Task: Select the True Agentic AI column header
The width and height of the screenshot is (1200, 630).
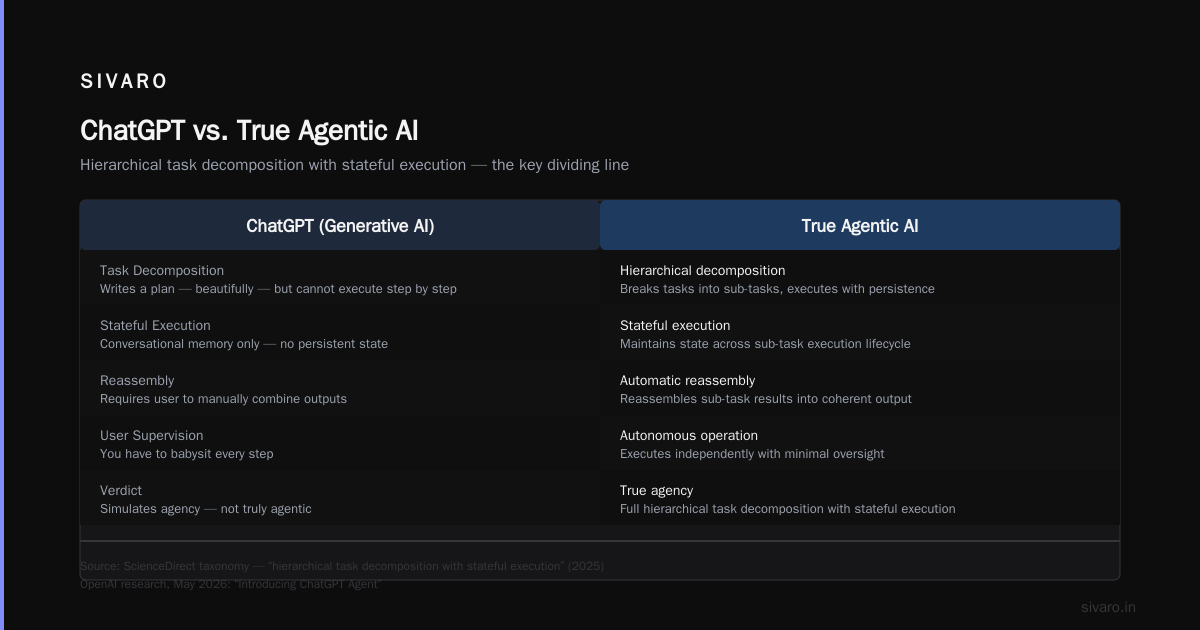Action: tap(860, 226)
